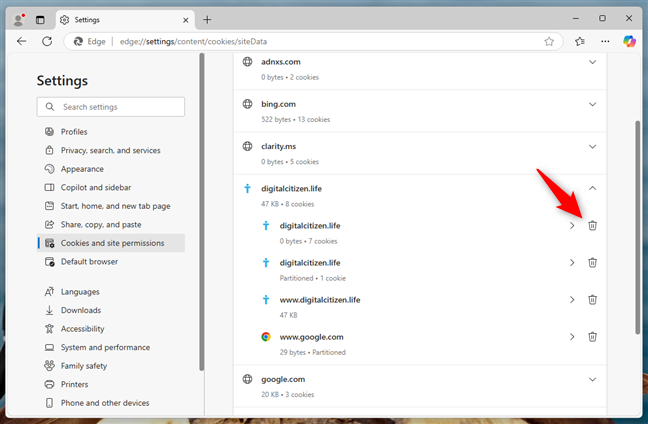648x424 pixels.
Task: Click the bing.com globe icon
Action: click(248, 104)
